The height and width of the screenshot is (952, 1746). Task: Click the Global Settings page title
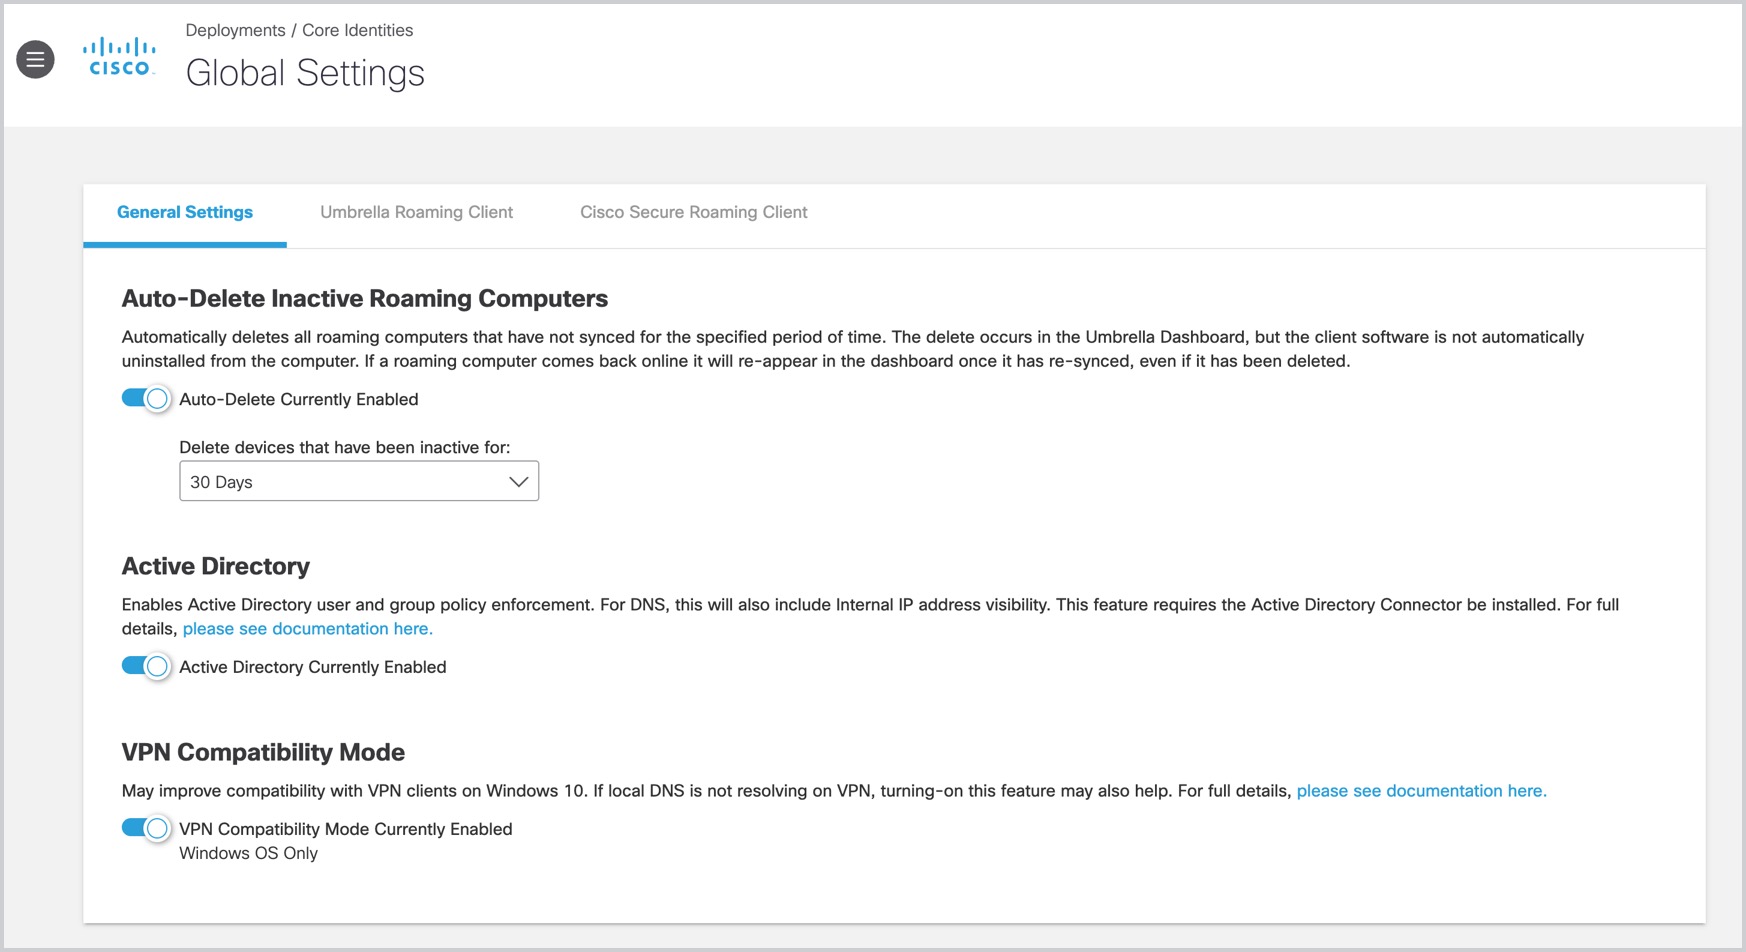point(305,73)
